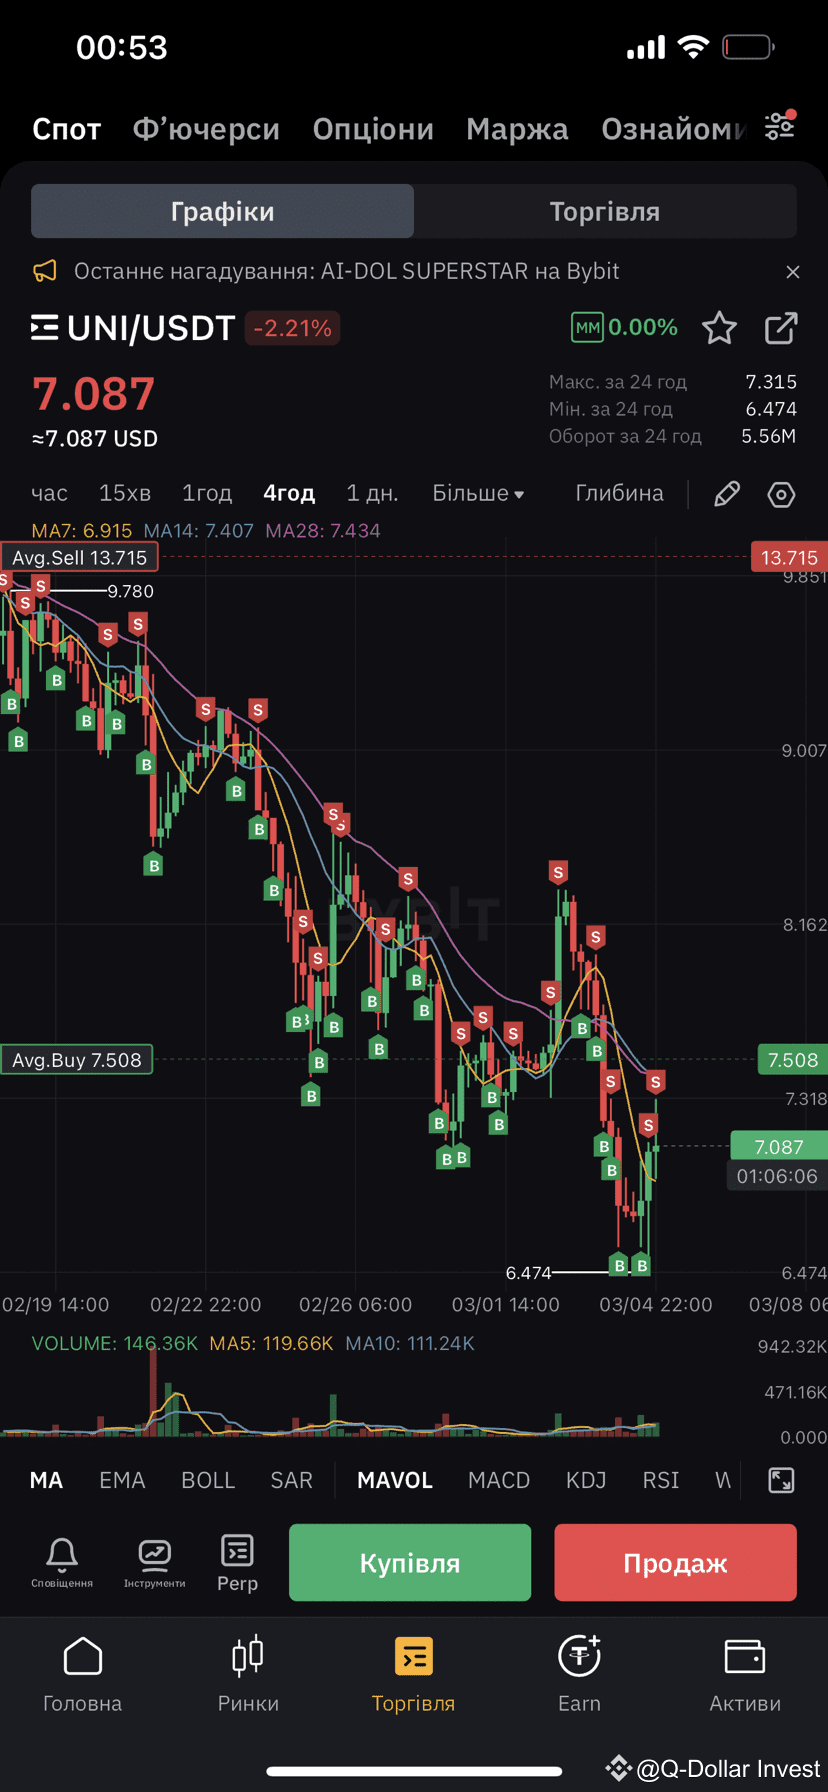Select the час line-chart interval
Screen dimensions: 828x1792
pyautogui.click(x=49, y=493)
